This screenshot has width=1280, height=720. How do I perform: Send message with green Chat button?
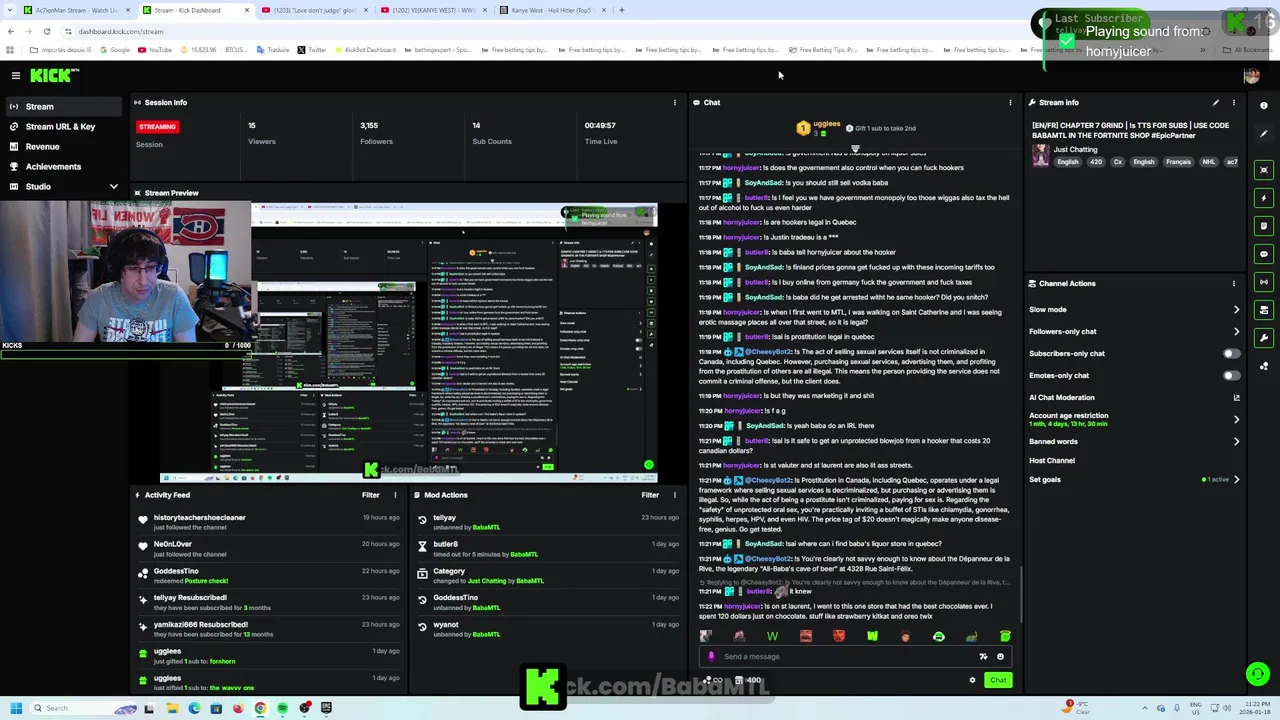998,680
